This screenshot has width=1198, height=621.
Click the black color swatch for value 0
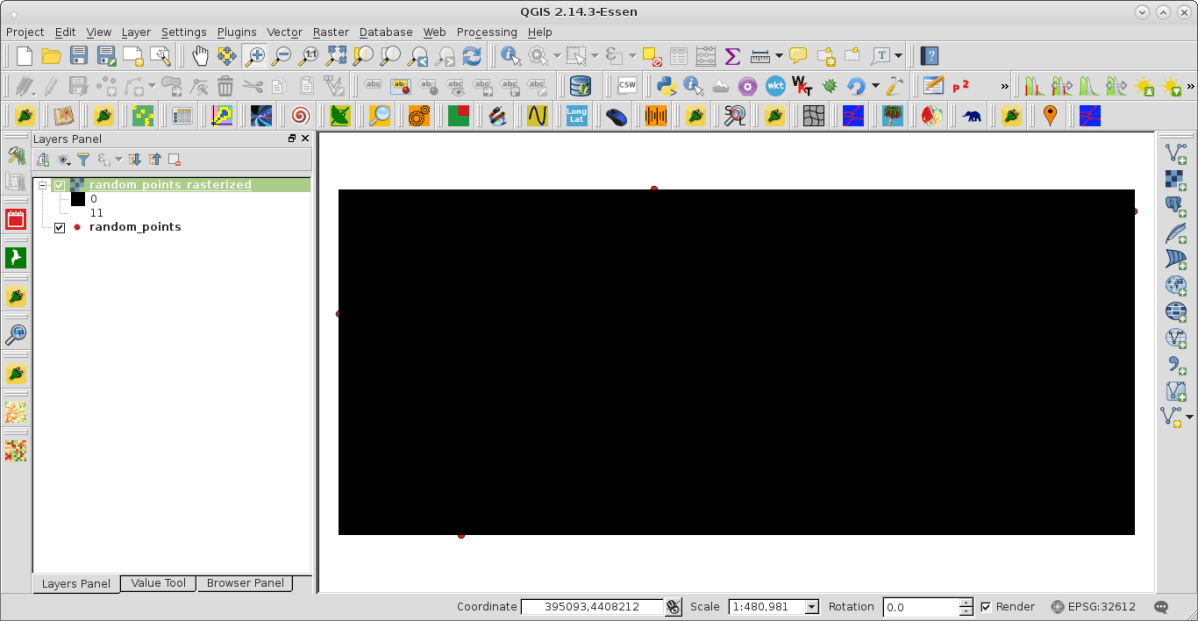[x=78, y=199]
